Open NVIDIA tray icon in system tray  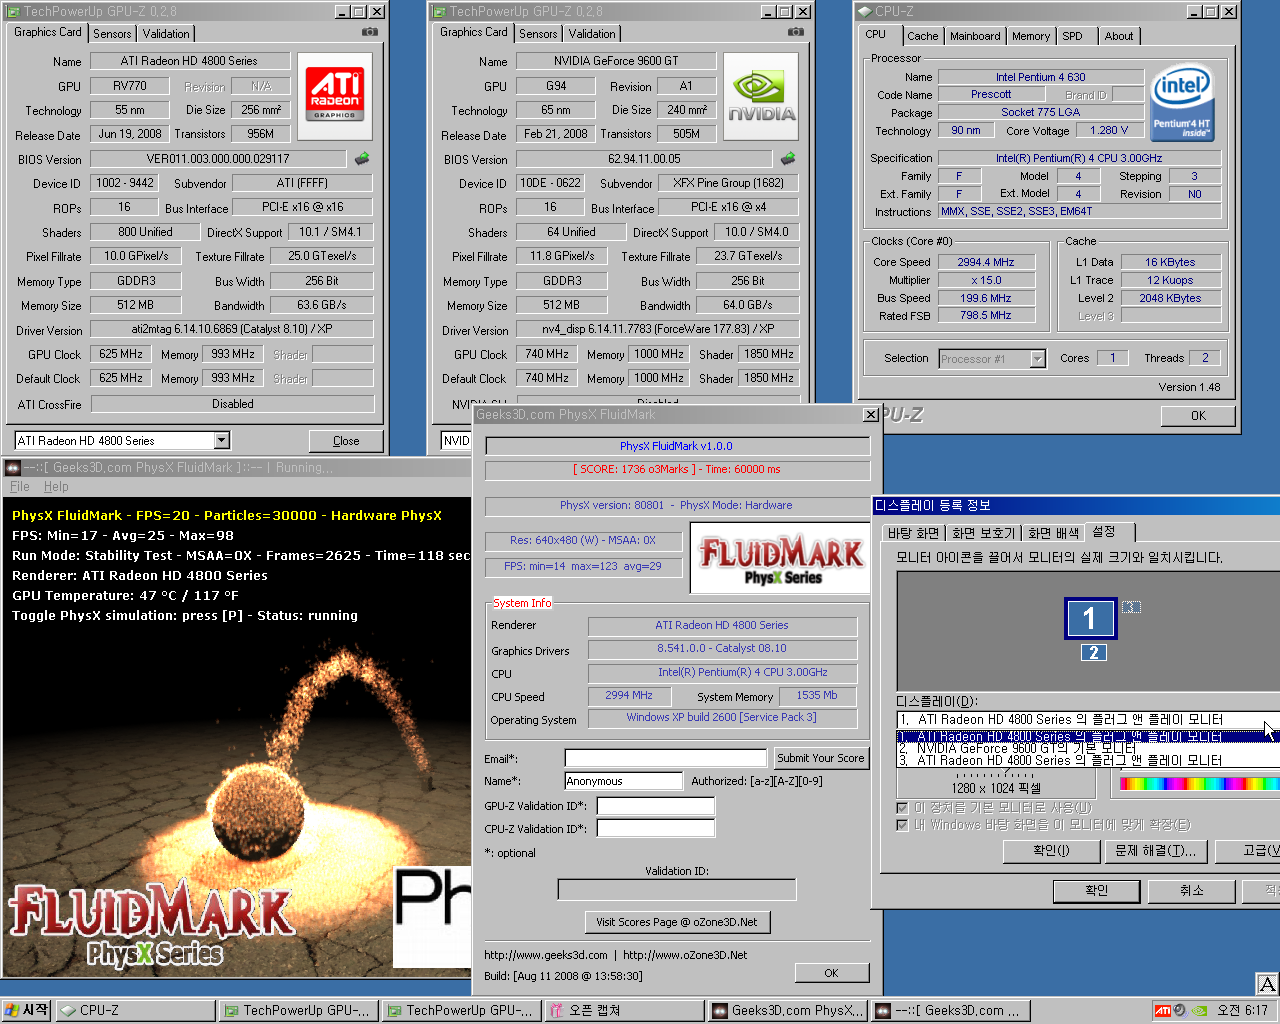click(x=1199, y=1011)
